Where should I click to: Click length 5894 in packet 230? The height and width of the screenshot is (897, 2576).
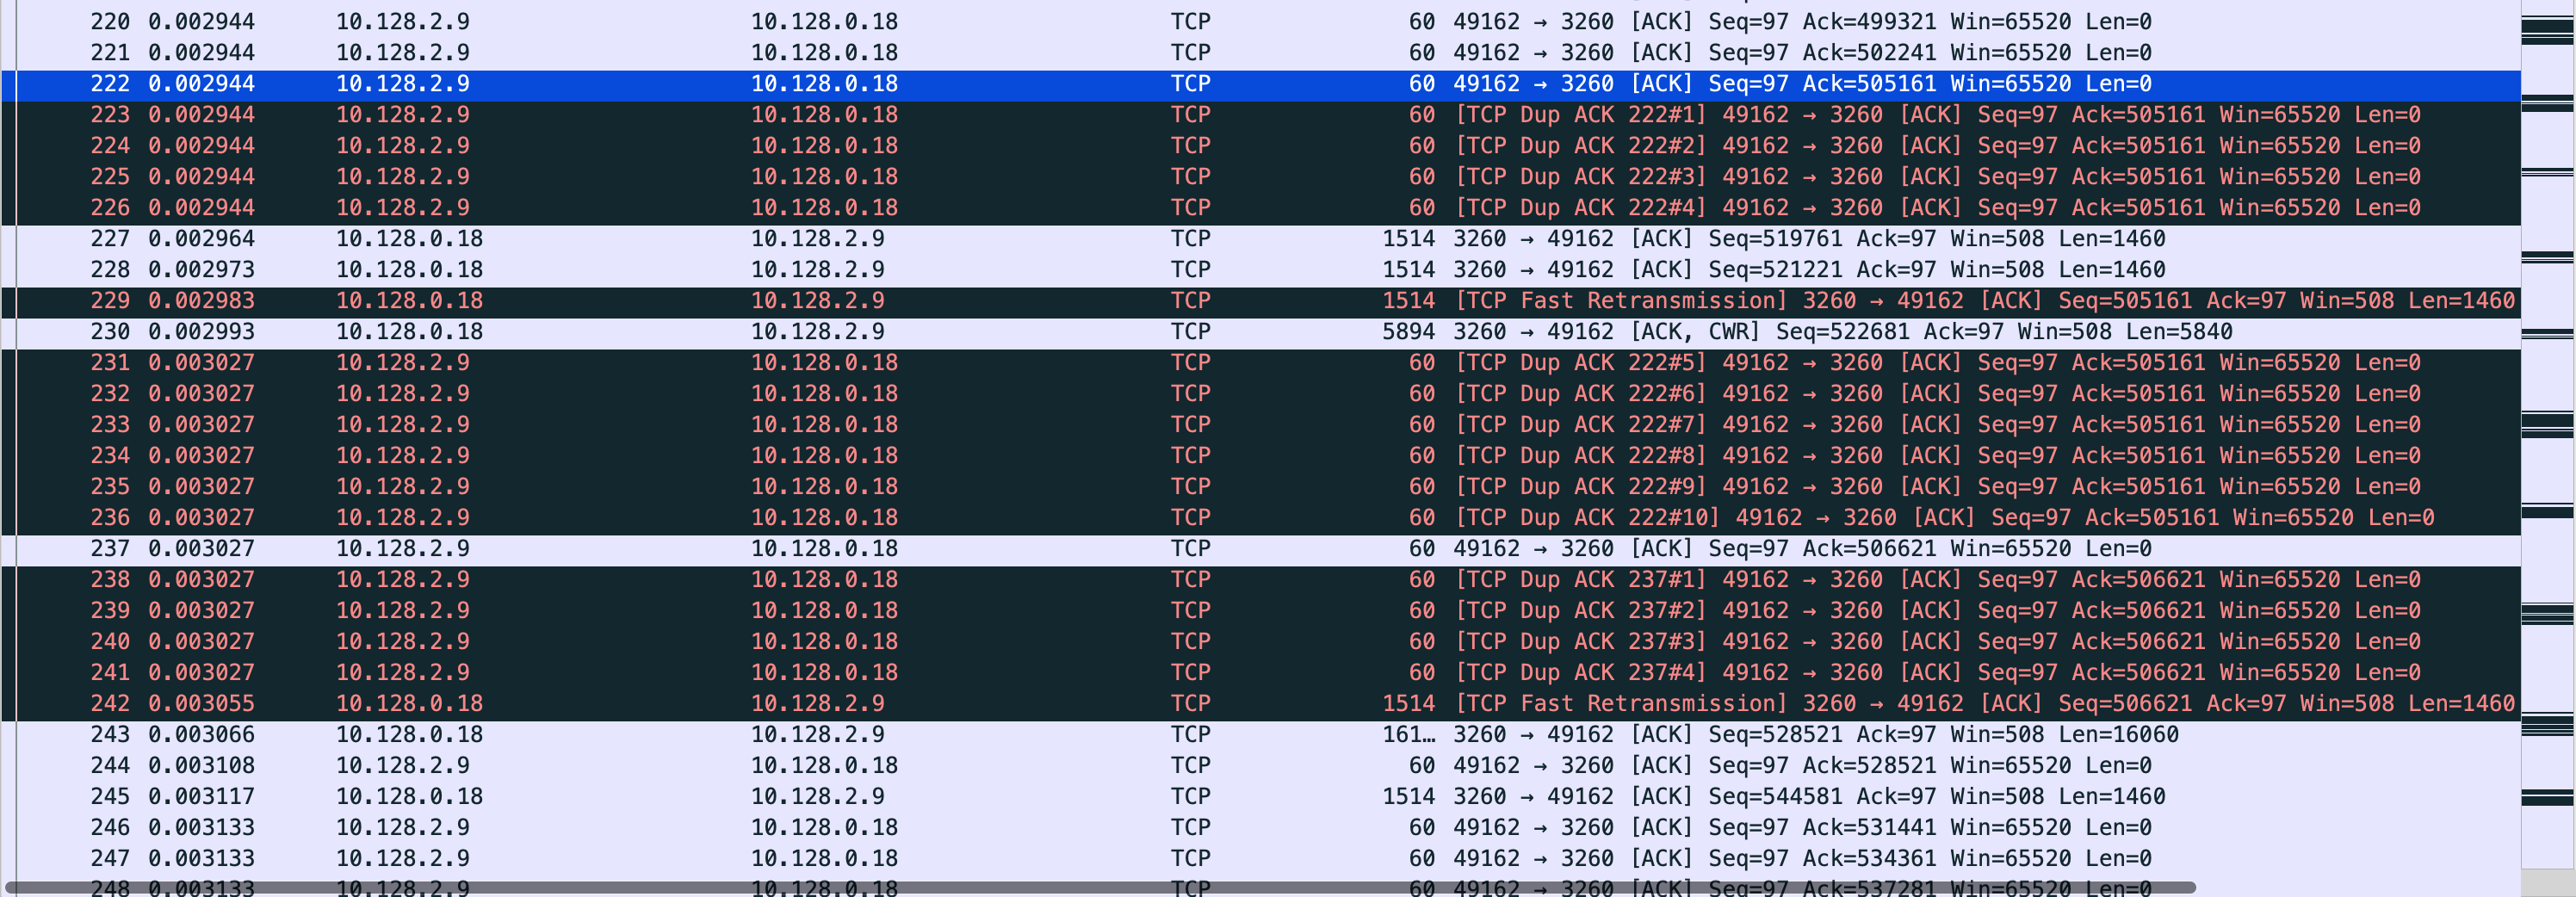tap(1408, 332)
